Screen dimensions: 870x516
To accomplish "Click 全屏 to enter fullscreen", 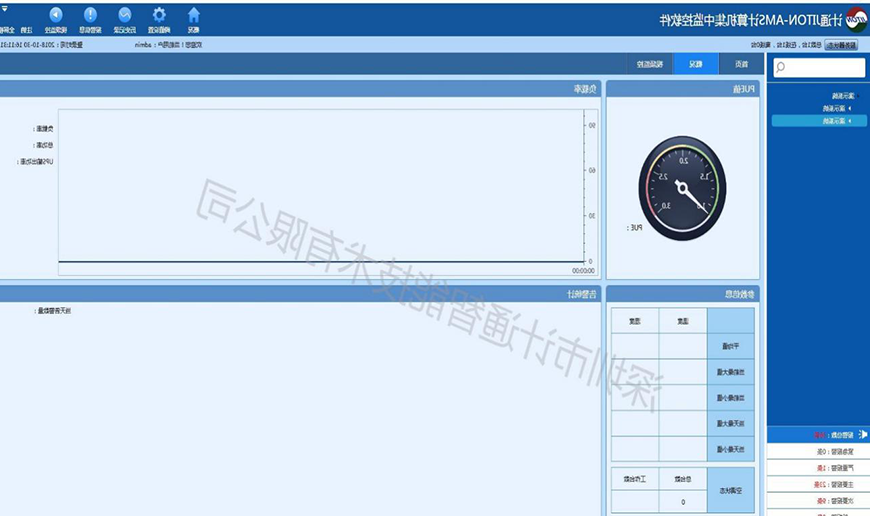I will tap(7, 30).
